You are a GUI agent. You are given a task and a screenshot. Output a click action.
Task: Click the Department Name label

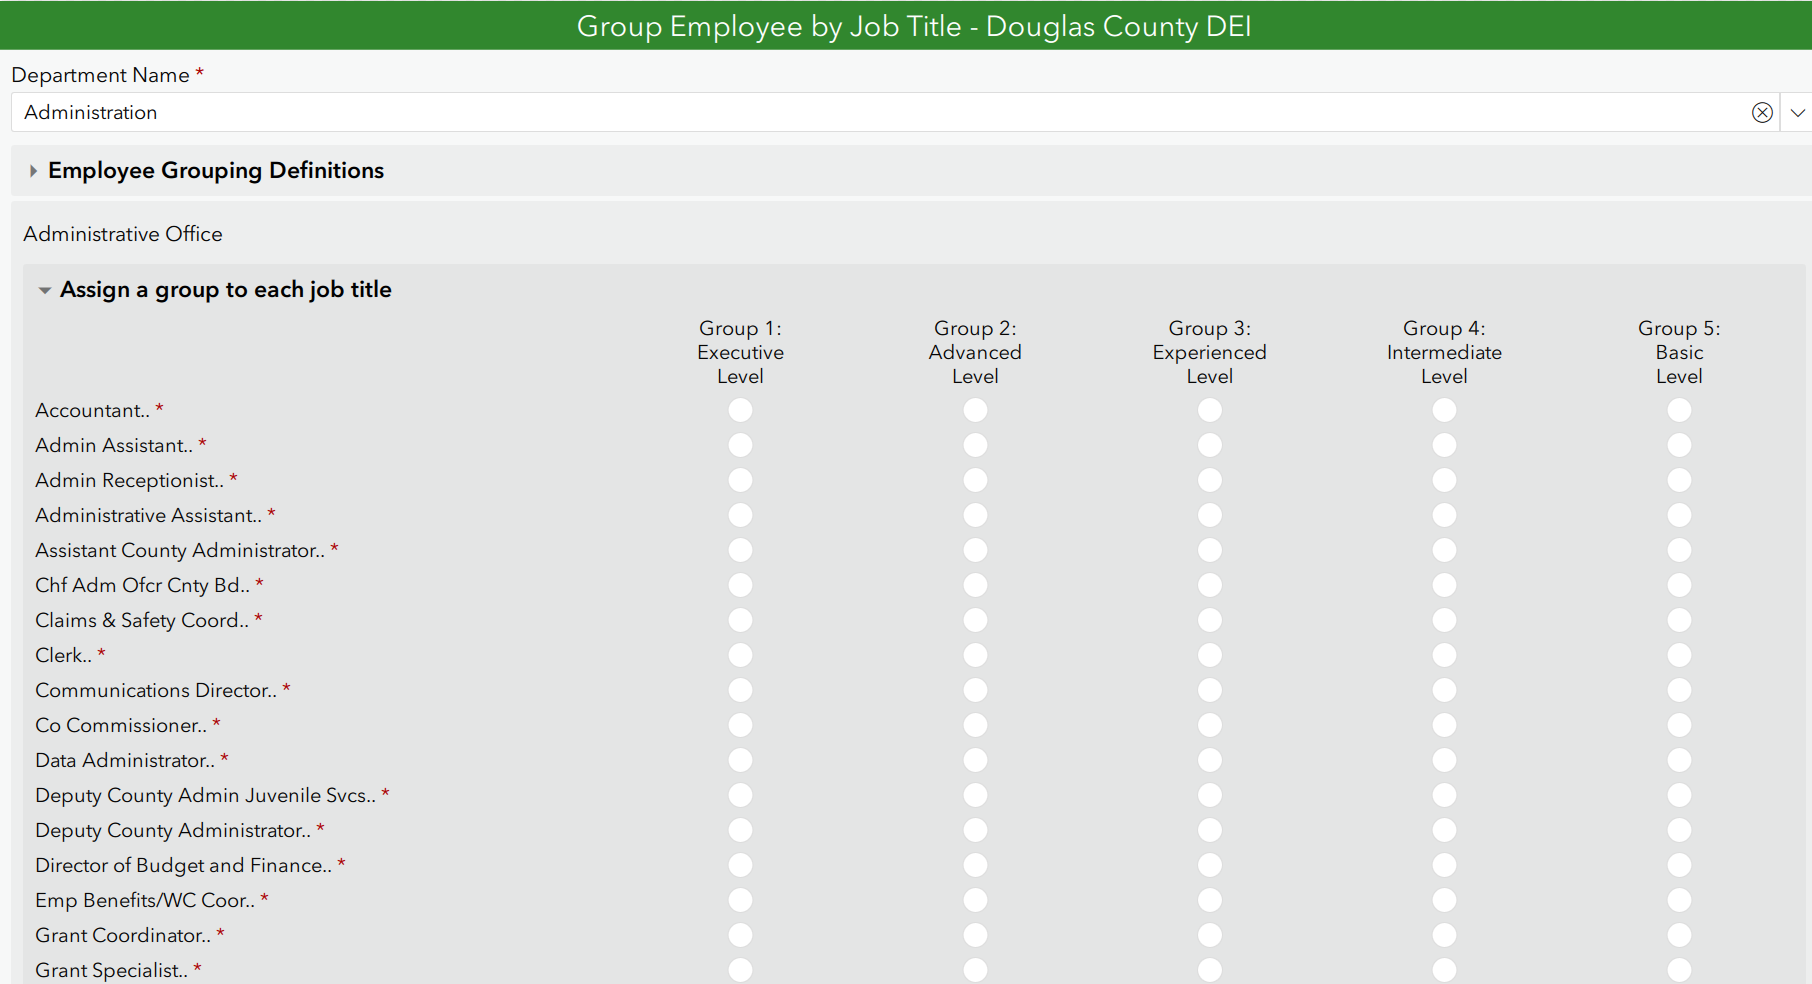(x=100, y=75)
